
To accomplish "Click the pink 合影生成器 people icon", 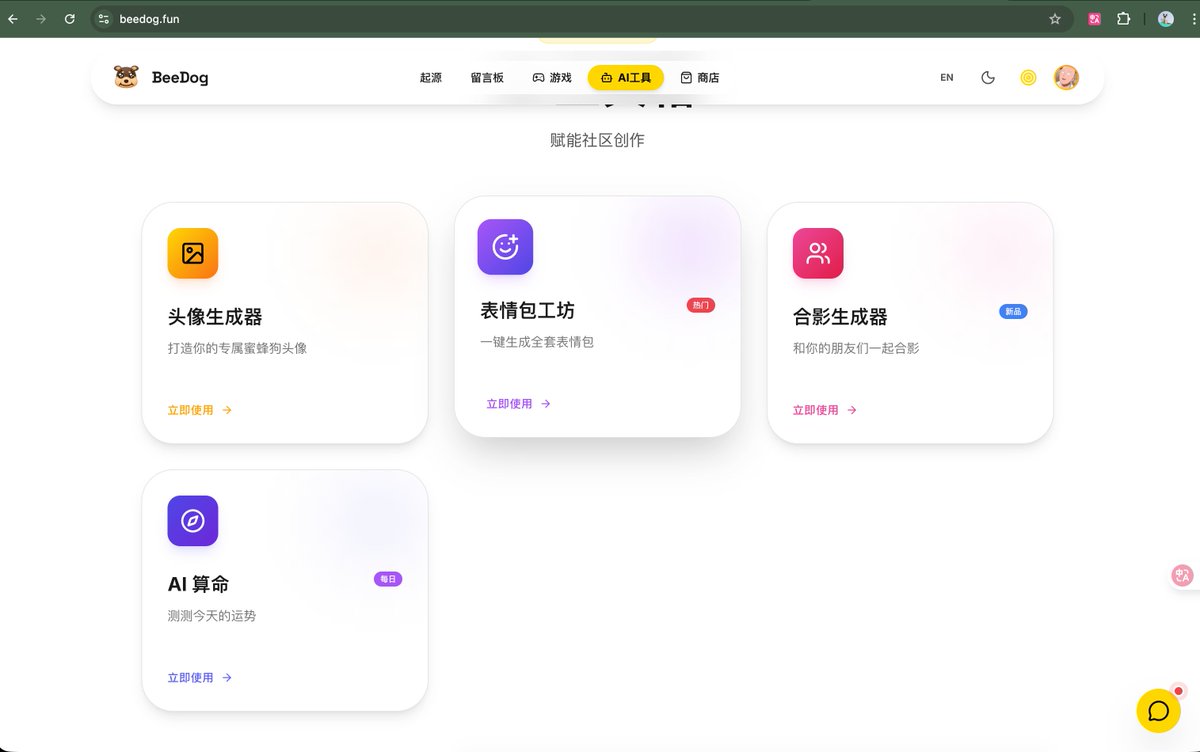I will pos(818,253).
